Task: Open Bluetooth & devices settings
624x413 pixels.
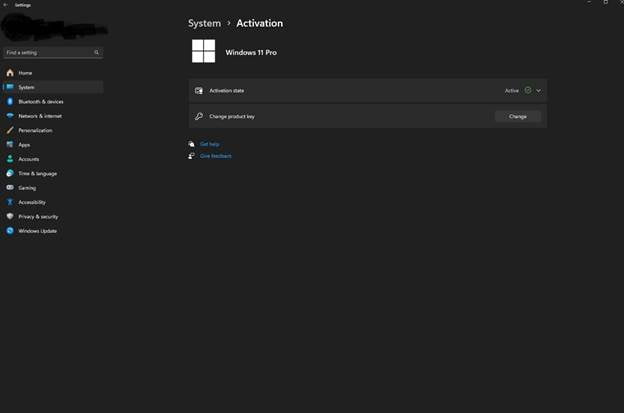Action: 53,101
